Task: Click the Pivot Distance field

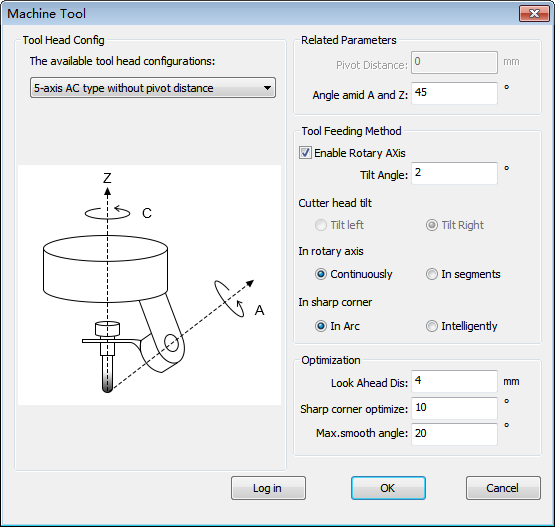Action: (454, 63)
